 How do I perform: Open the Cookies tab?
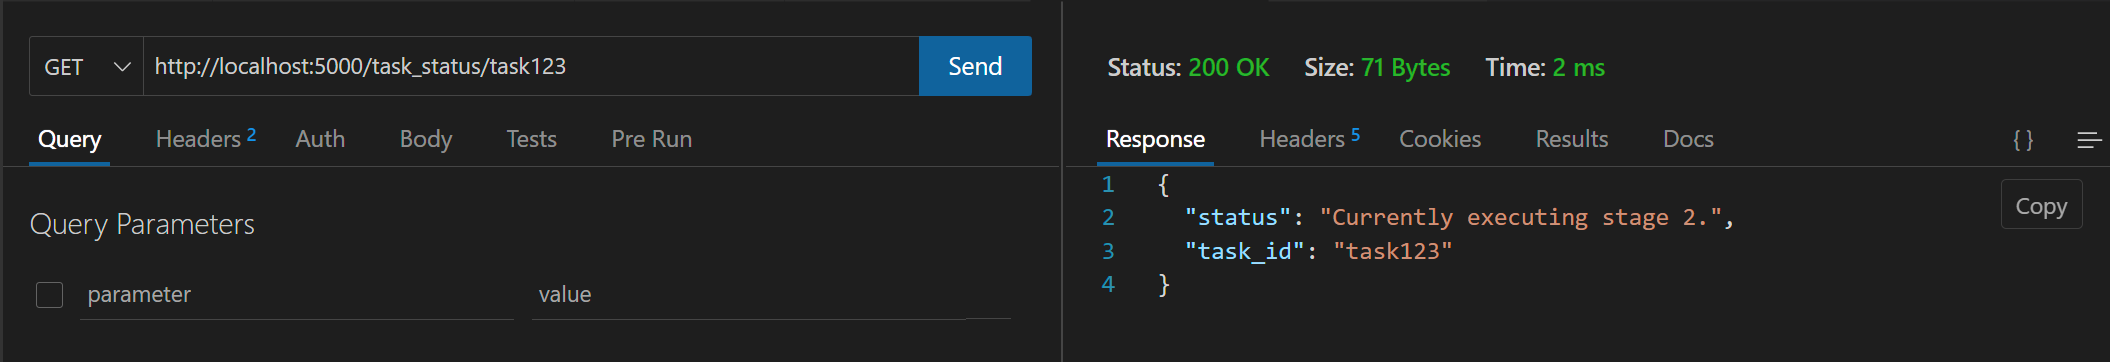click(x=1440, y=139)
